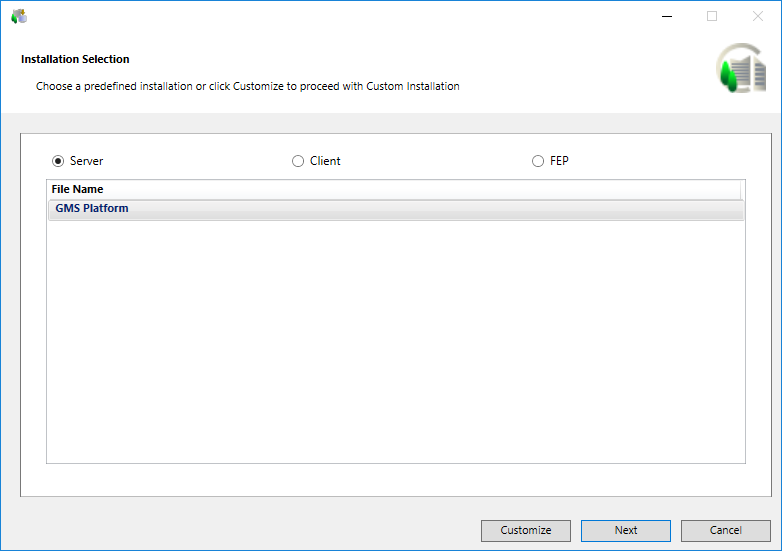
Task: Click empty area inside the file list
Action: tap(395, 340)
